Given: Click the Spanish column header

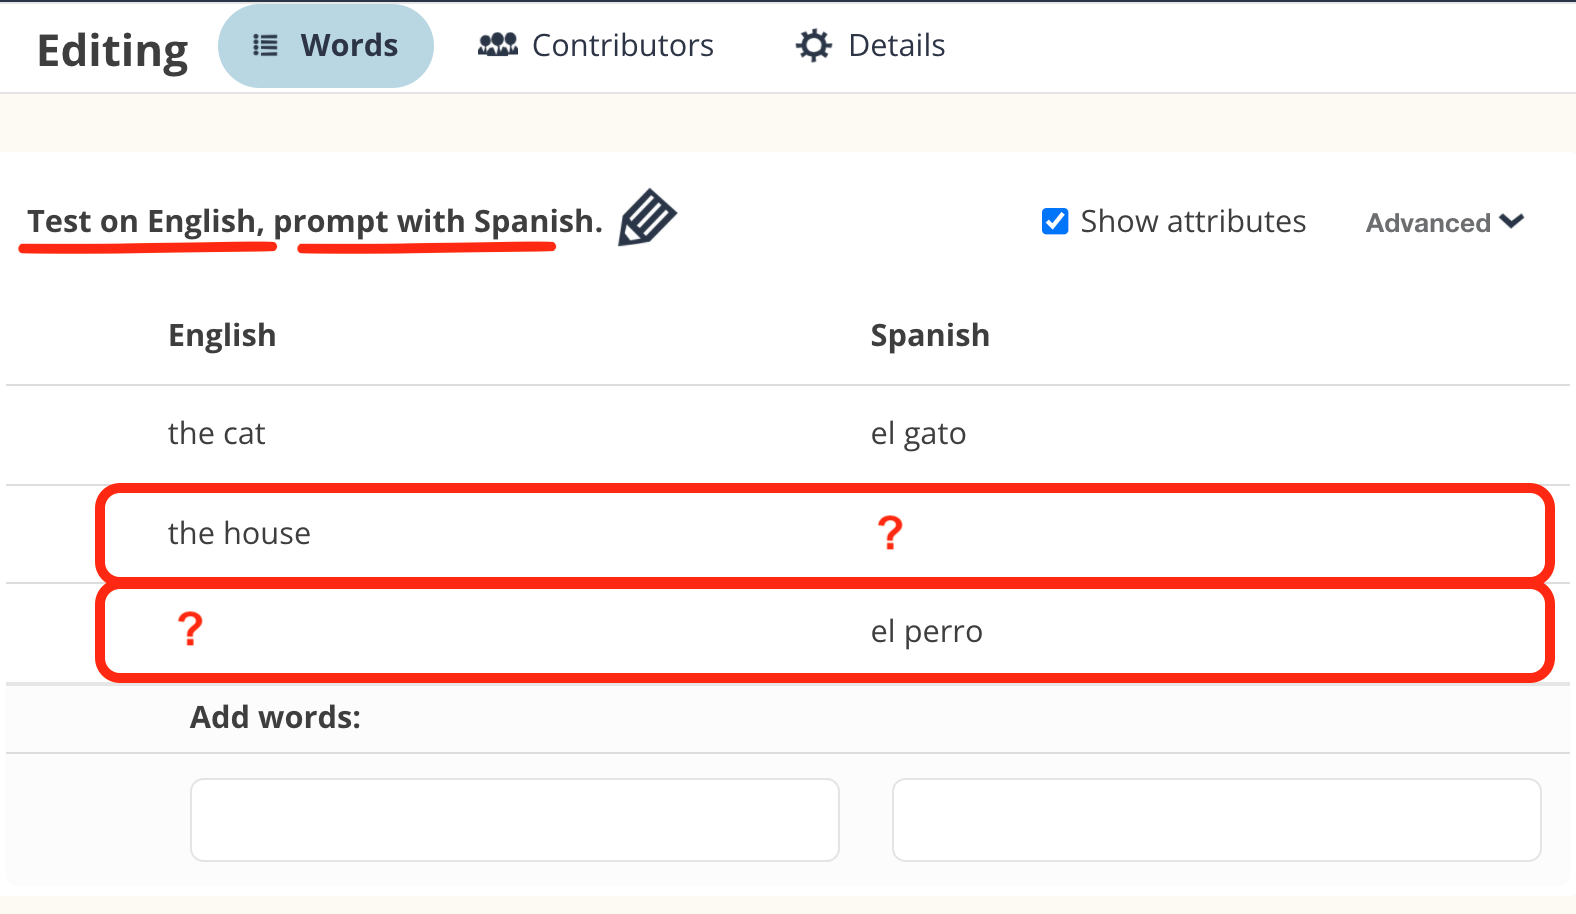Looking at the screenshot, I should (x=930, y=335).
